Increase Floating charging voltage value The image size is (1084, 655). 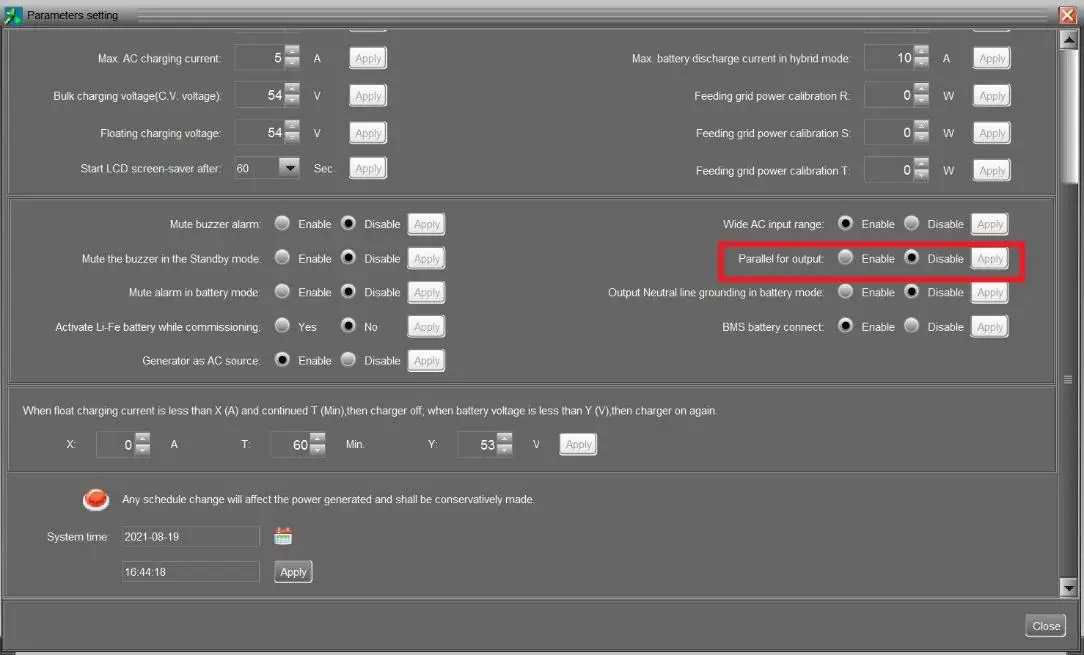click(292, 126)
